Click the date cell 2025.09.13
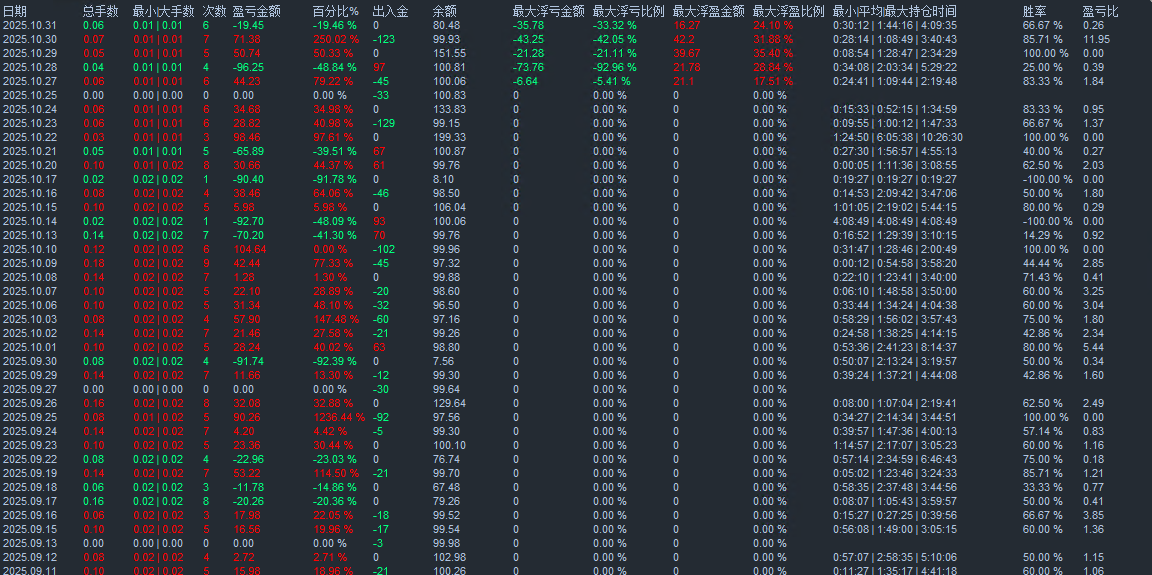The image size is (1152, 575). 30,543
